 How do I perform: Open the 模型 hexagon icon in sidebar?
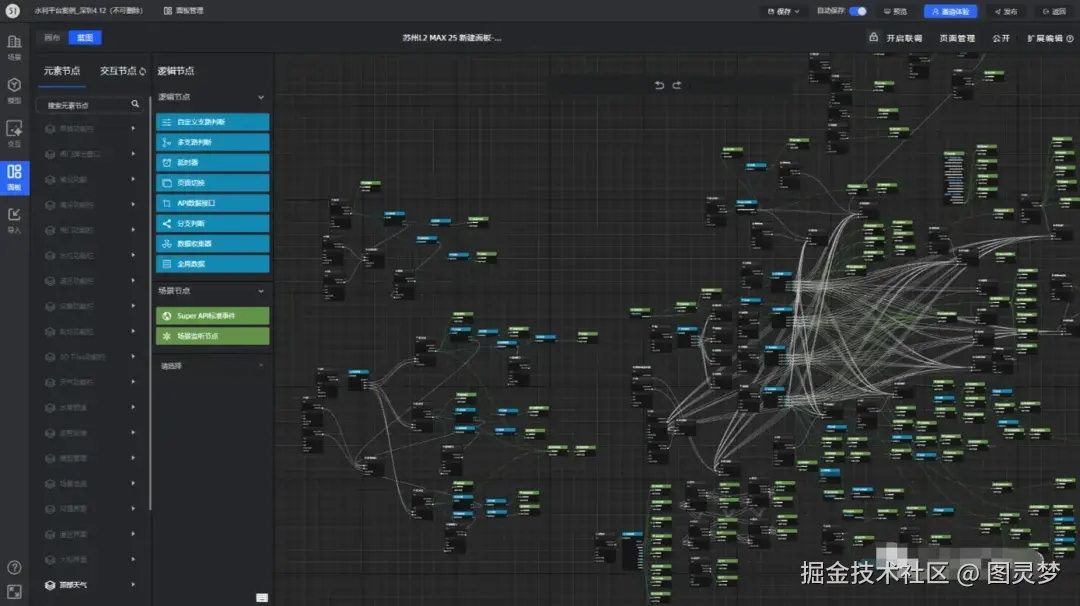coord(14,90)
